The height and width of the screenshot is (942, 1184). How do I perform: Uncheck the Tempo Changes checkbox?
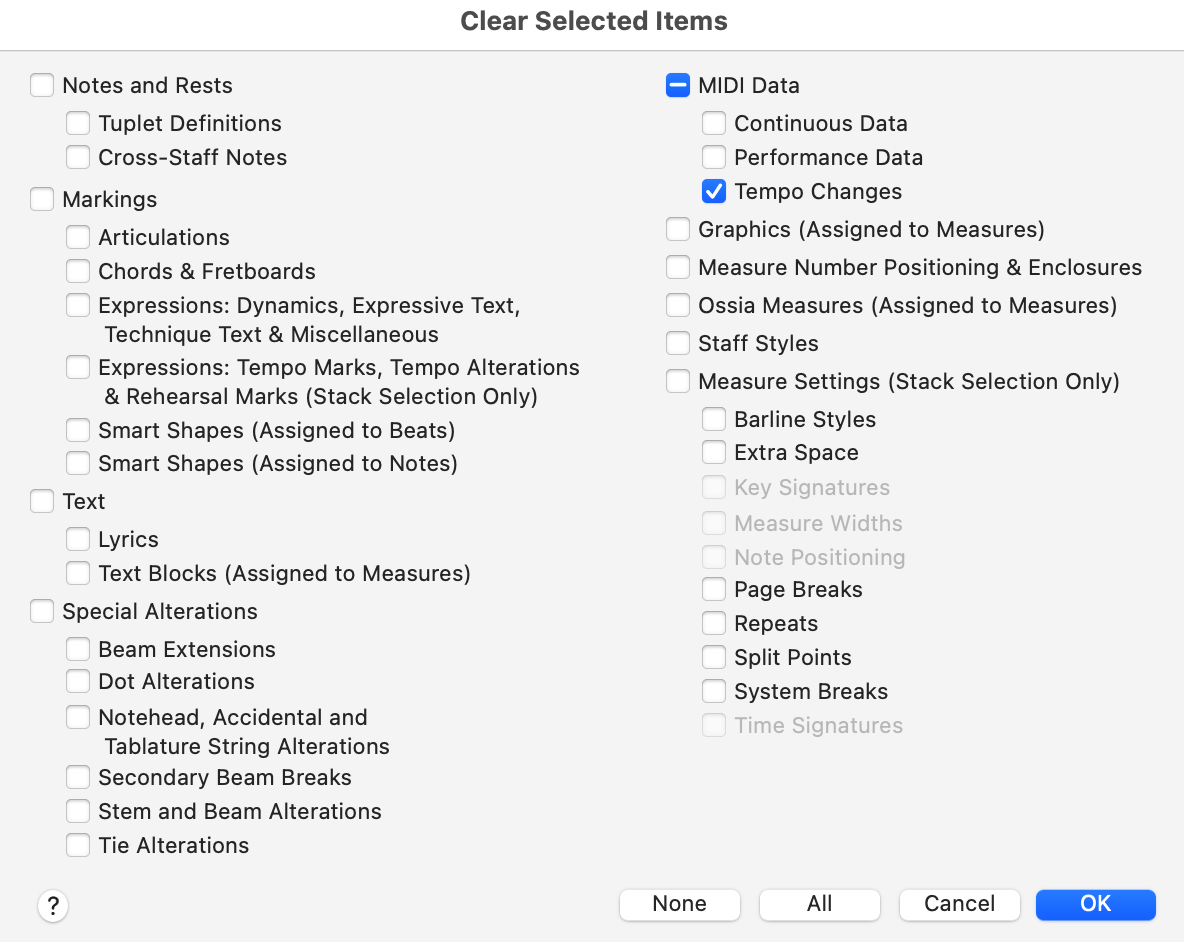714,191
